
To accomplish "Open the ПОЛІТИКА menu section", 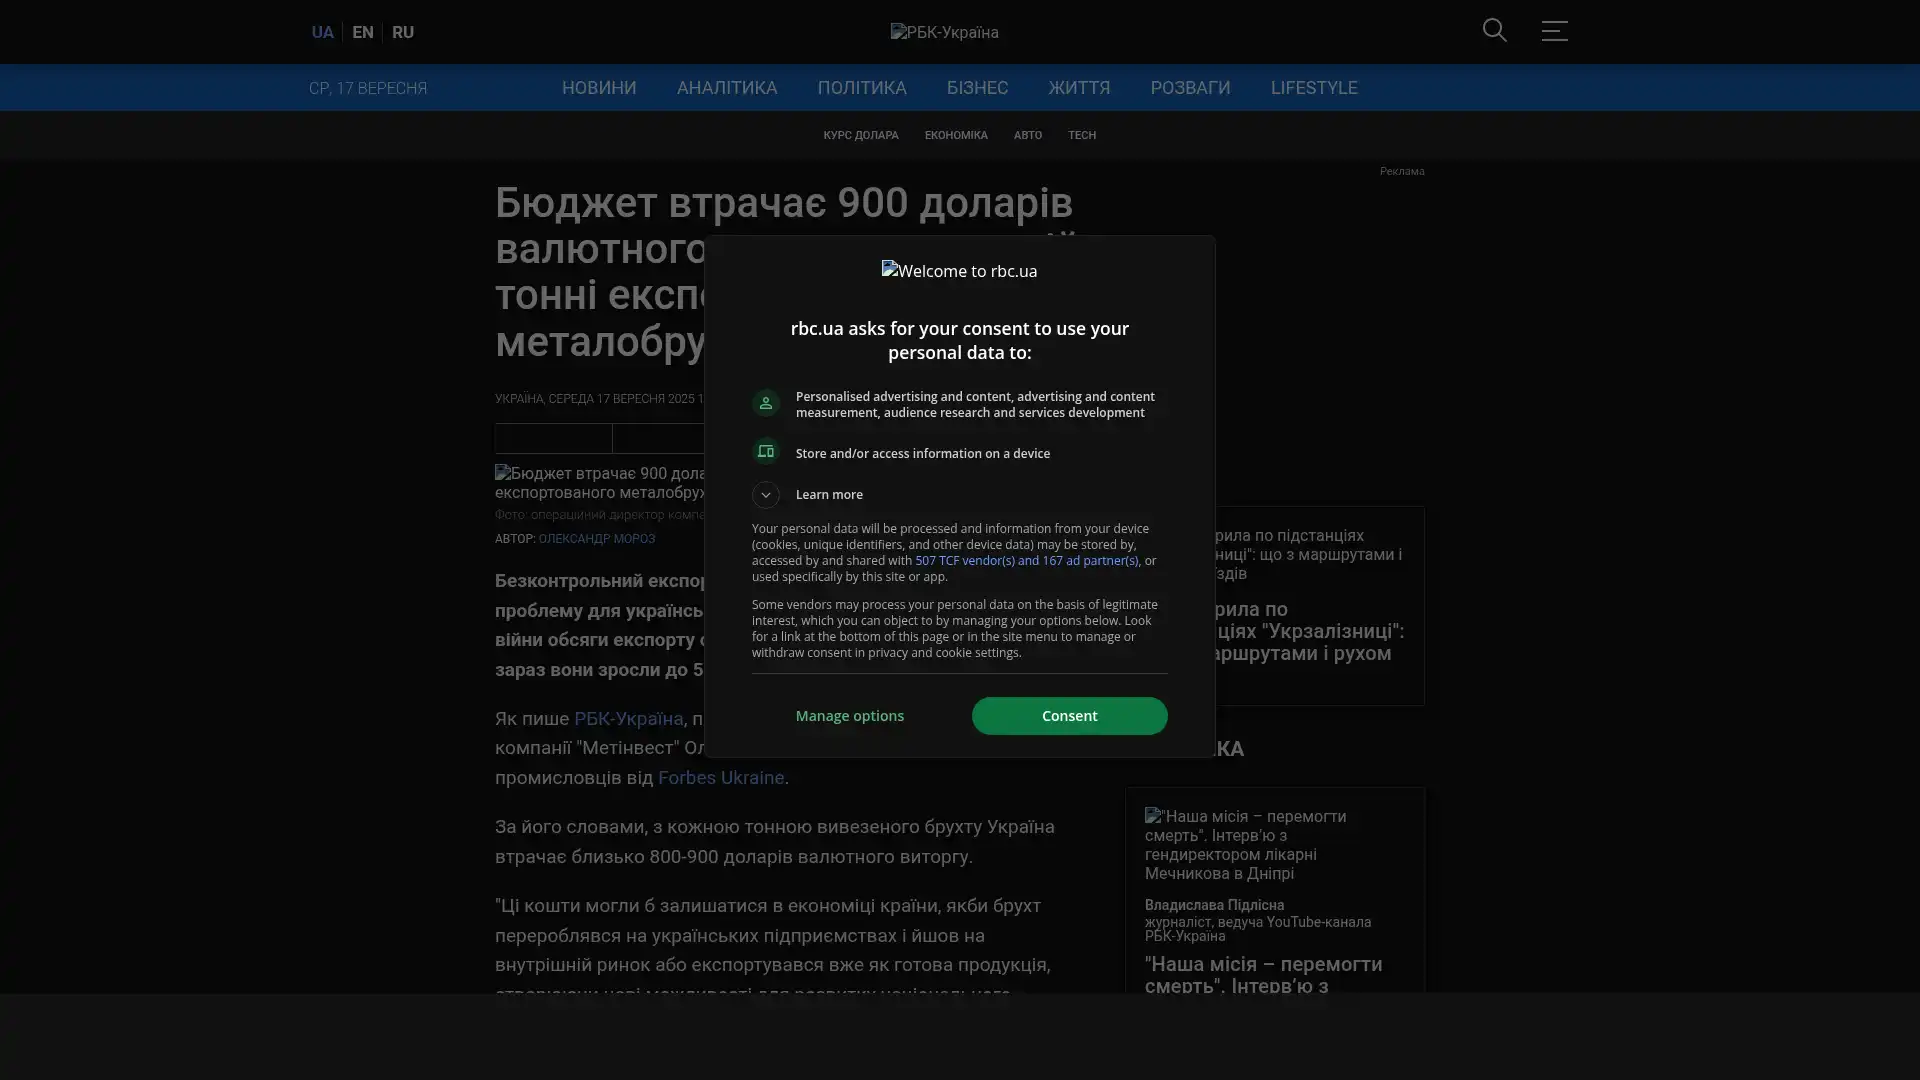I will click(x=861, y=88).
